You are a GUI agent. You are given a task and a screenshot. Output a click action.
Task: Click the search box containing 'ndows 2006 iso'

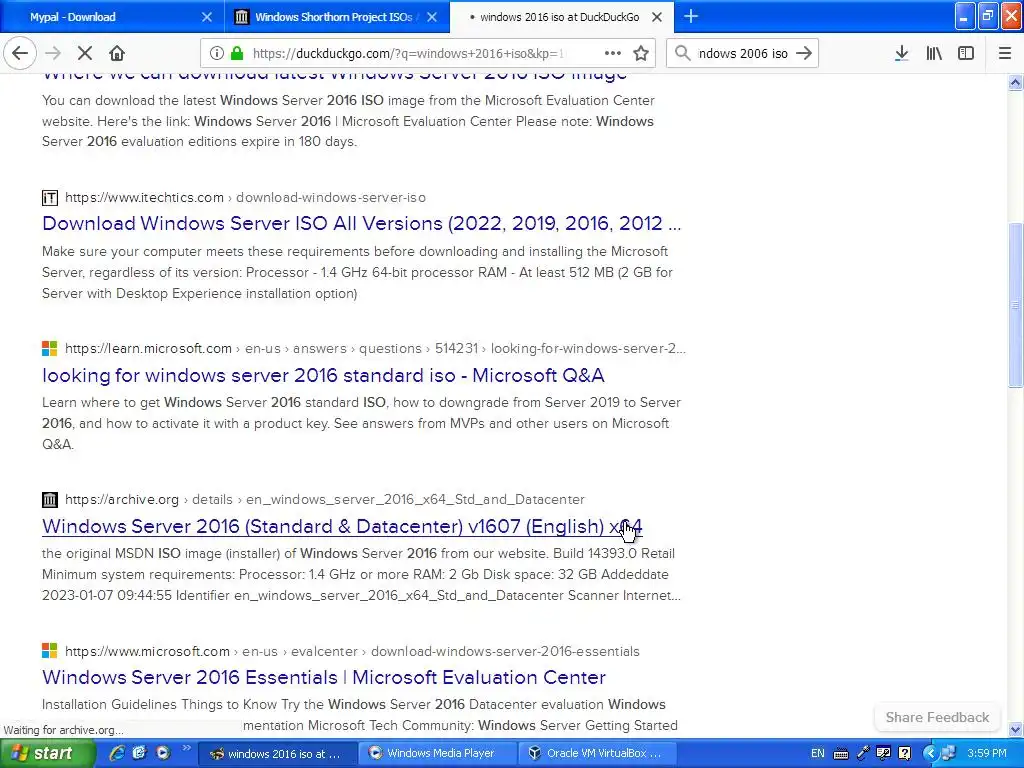tap(743, 54)
